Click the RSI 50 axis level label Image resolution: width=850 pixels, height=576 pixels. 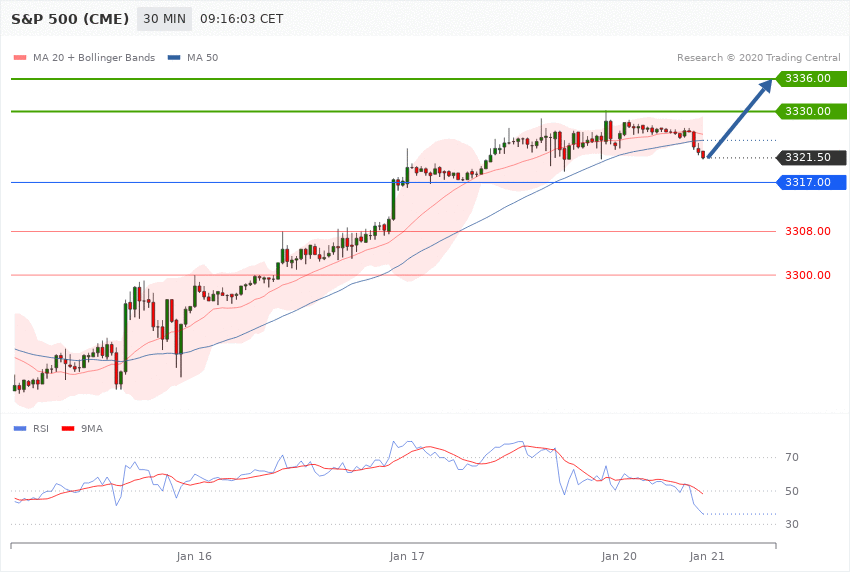click(791, 491)
